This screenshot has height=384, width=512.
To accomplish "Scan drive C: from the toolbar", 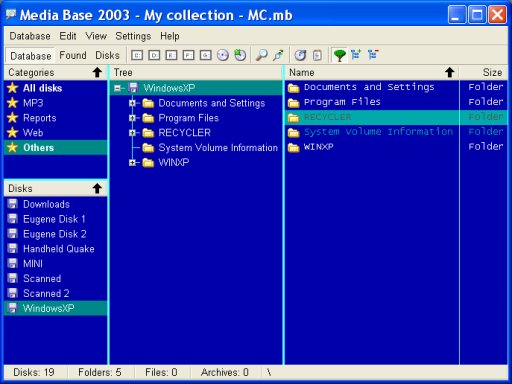I will pos(137,55).
